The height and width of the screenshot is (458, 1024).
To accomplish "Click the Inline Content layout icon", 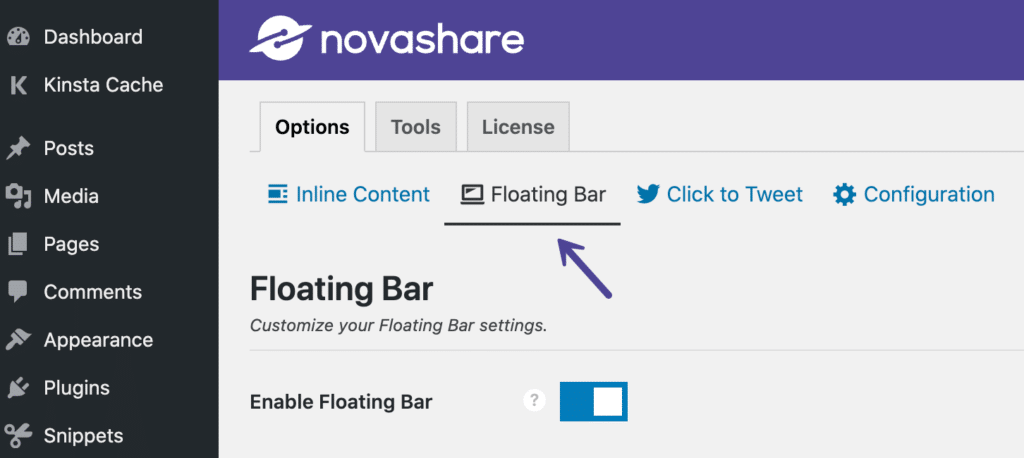I will tap(278, 195).
